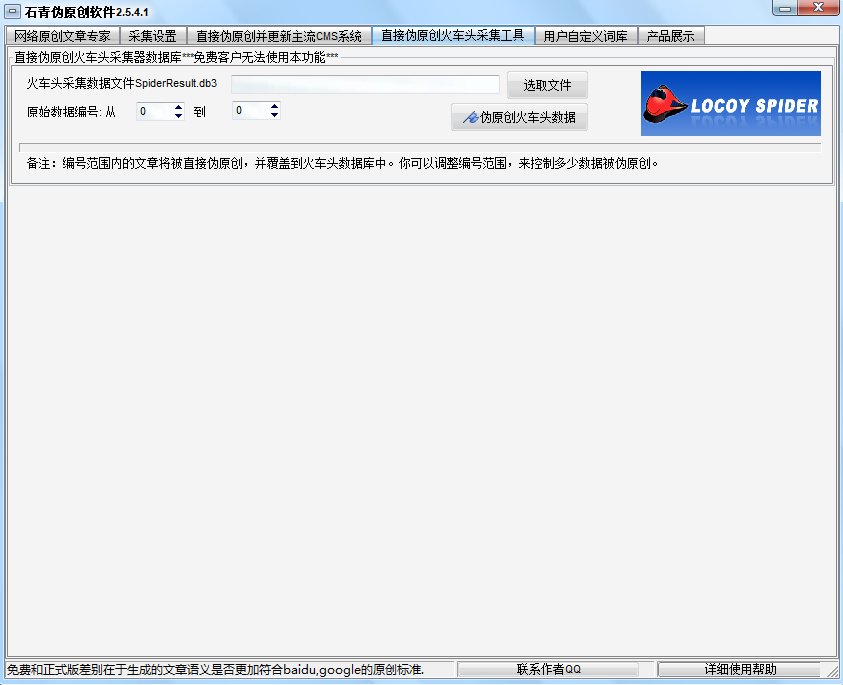This screenshot has height=685, width=843.
Task: Increase the ending 到 number value
Action: click(x=274, y=106)
